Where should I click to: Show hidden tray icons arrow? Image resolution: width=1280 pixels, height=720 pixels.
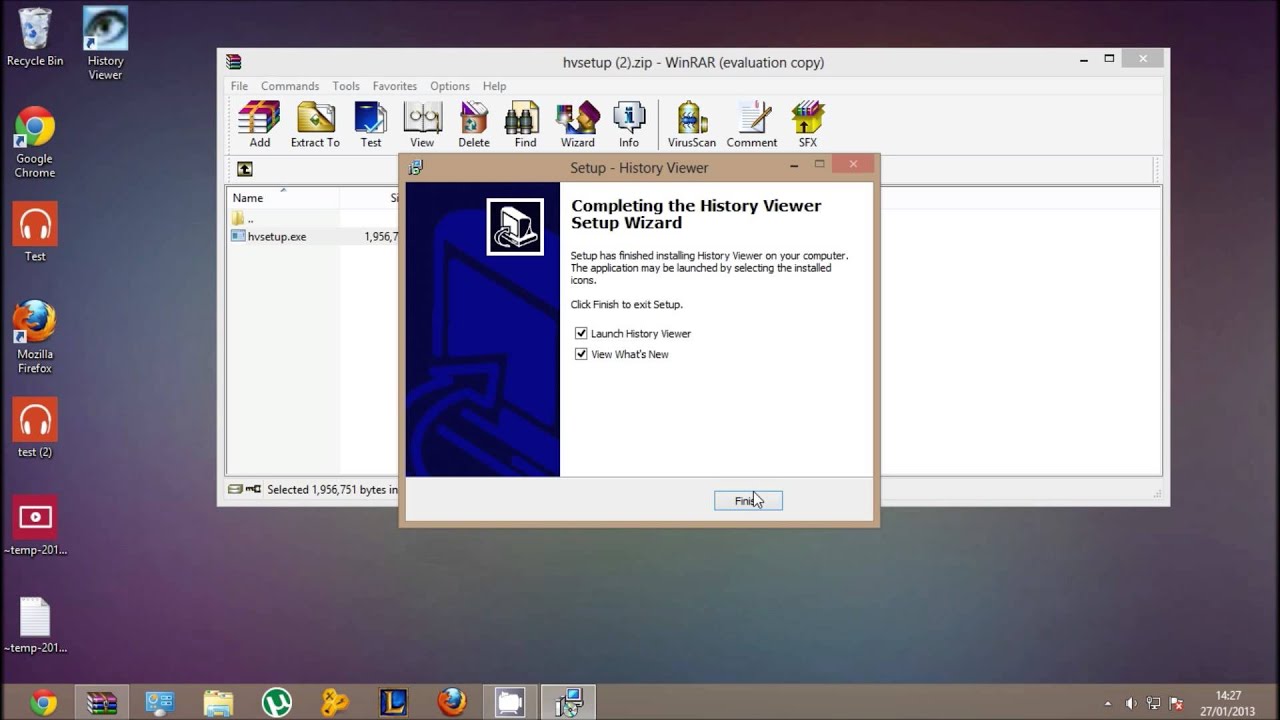(1107, 704)
